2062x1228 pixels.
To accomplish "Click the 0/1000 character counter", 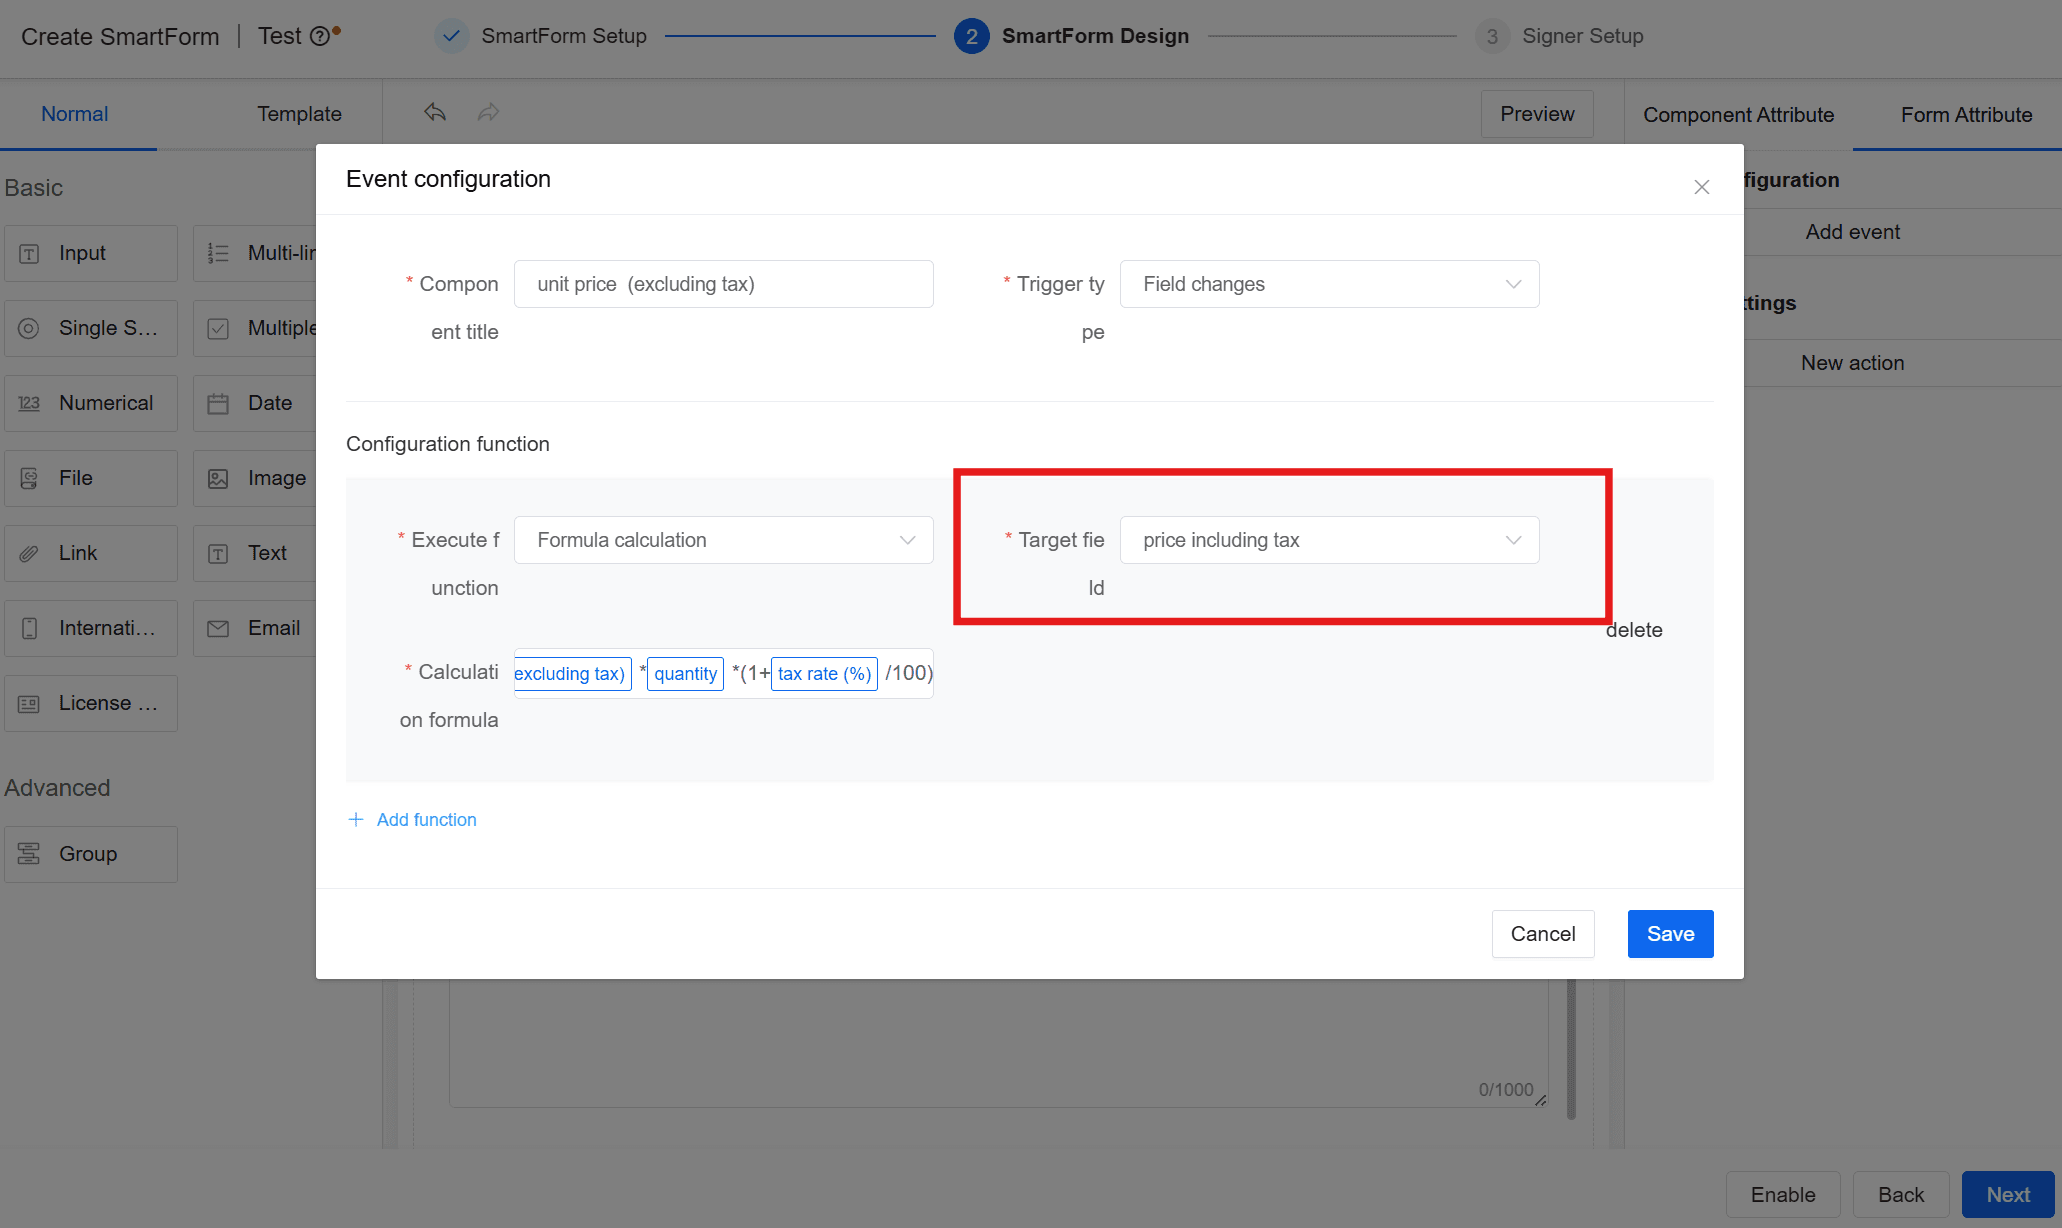I will point(1506,1090).
